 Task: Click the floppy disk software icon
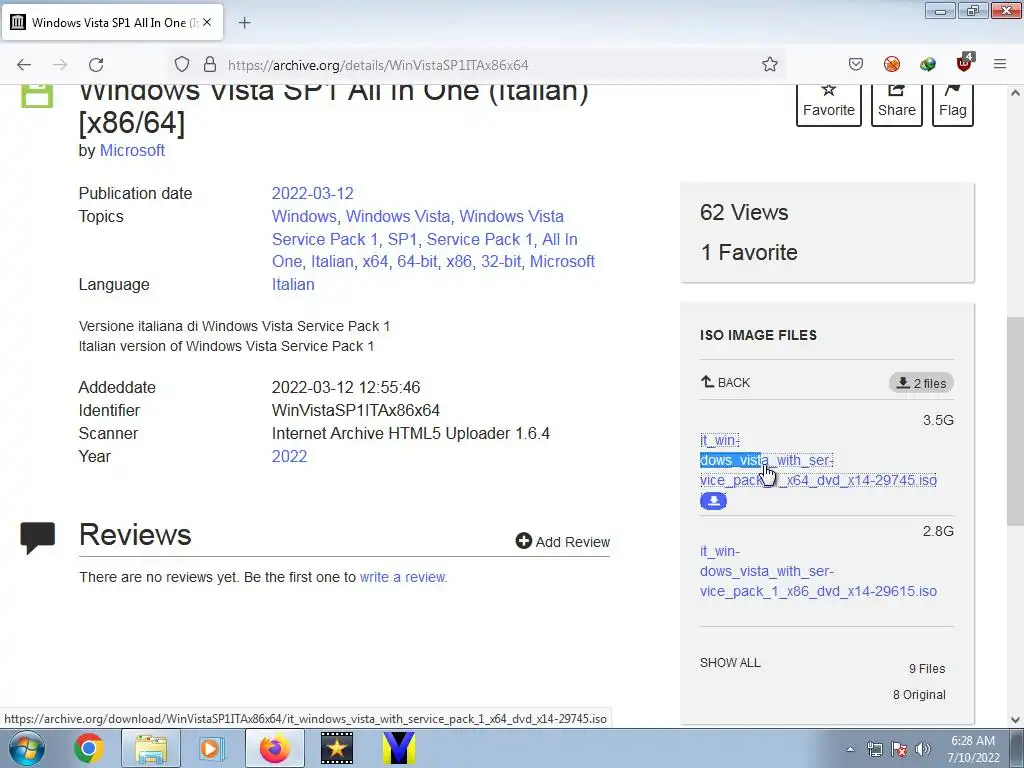pyautogui.click(x=37, y=96)
